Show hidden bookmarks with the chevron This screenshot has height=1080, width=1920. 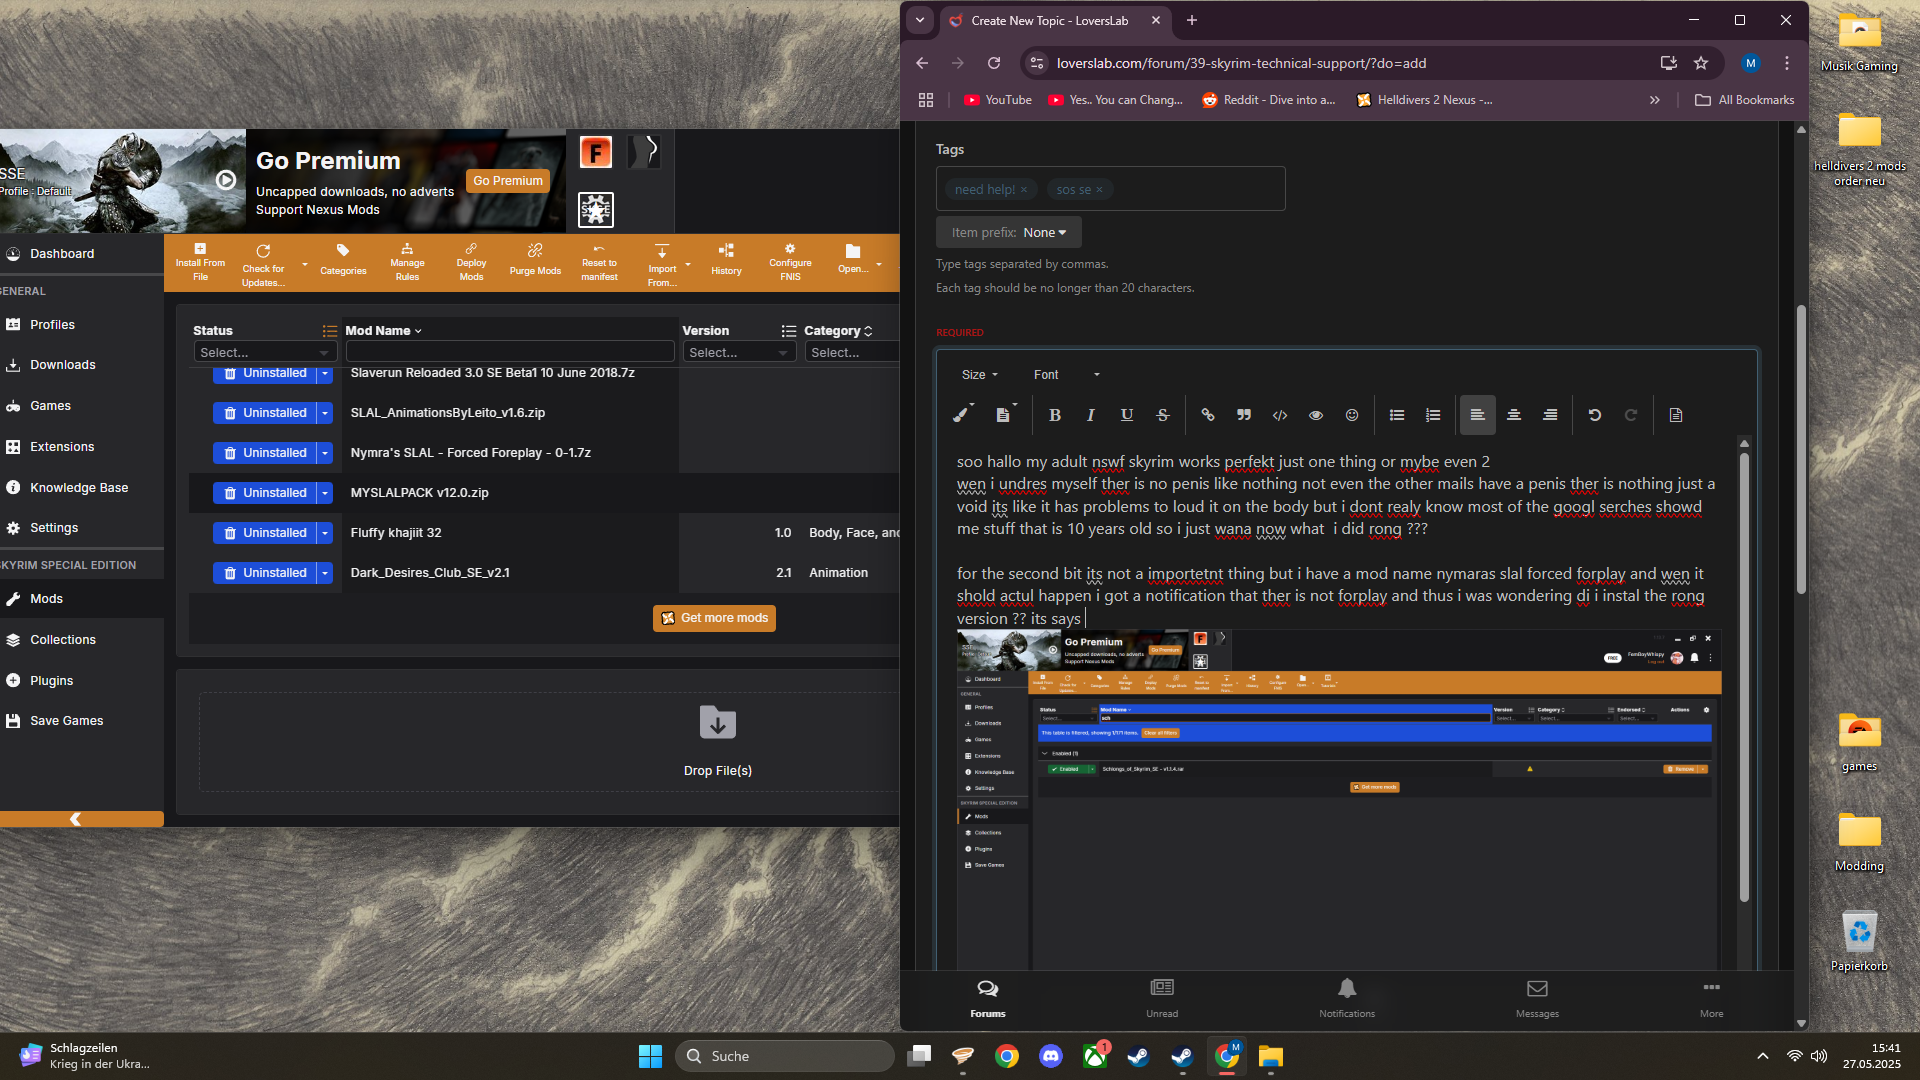tap(1655, 100)
